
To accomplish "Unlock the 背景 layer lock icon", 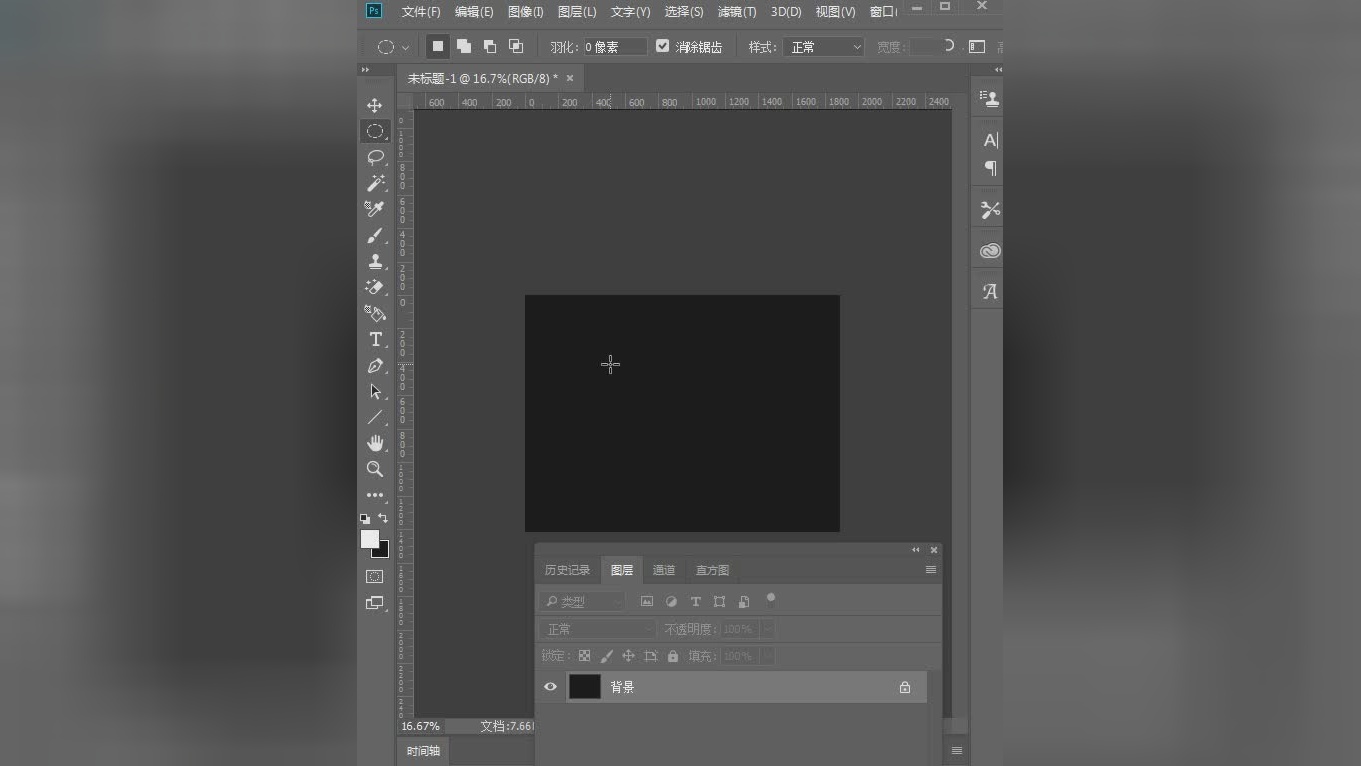I will coord(905,687).
